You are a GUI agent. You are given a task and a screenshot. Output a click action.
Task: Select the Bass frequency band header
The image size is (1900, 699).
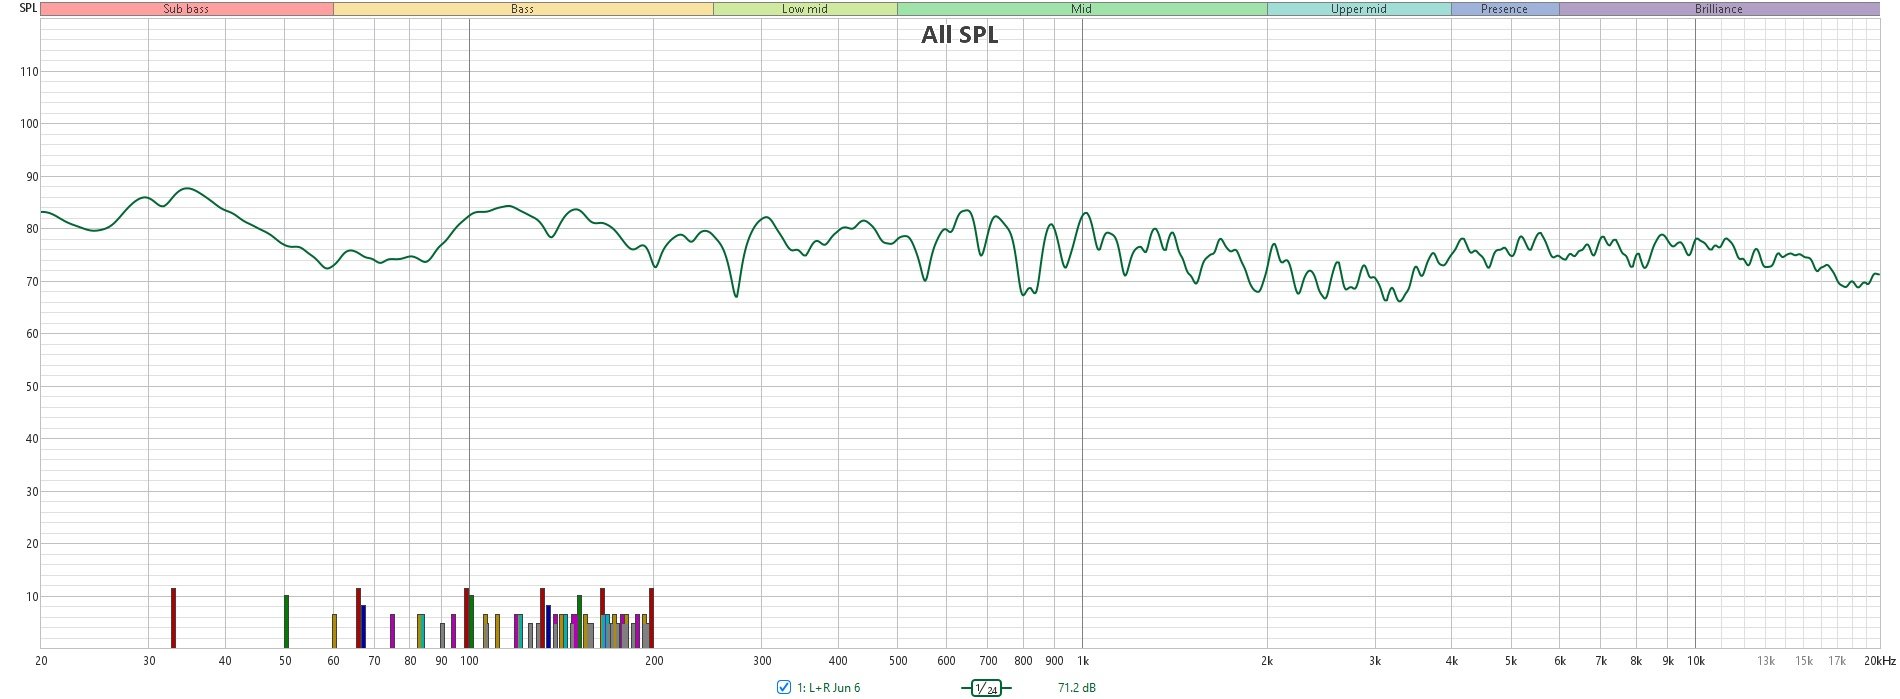(x=522, y=9)
